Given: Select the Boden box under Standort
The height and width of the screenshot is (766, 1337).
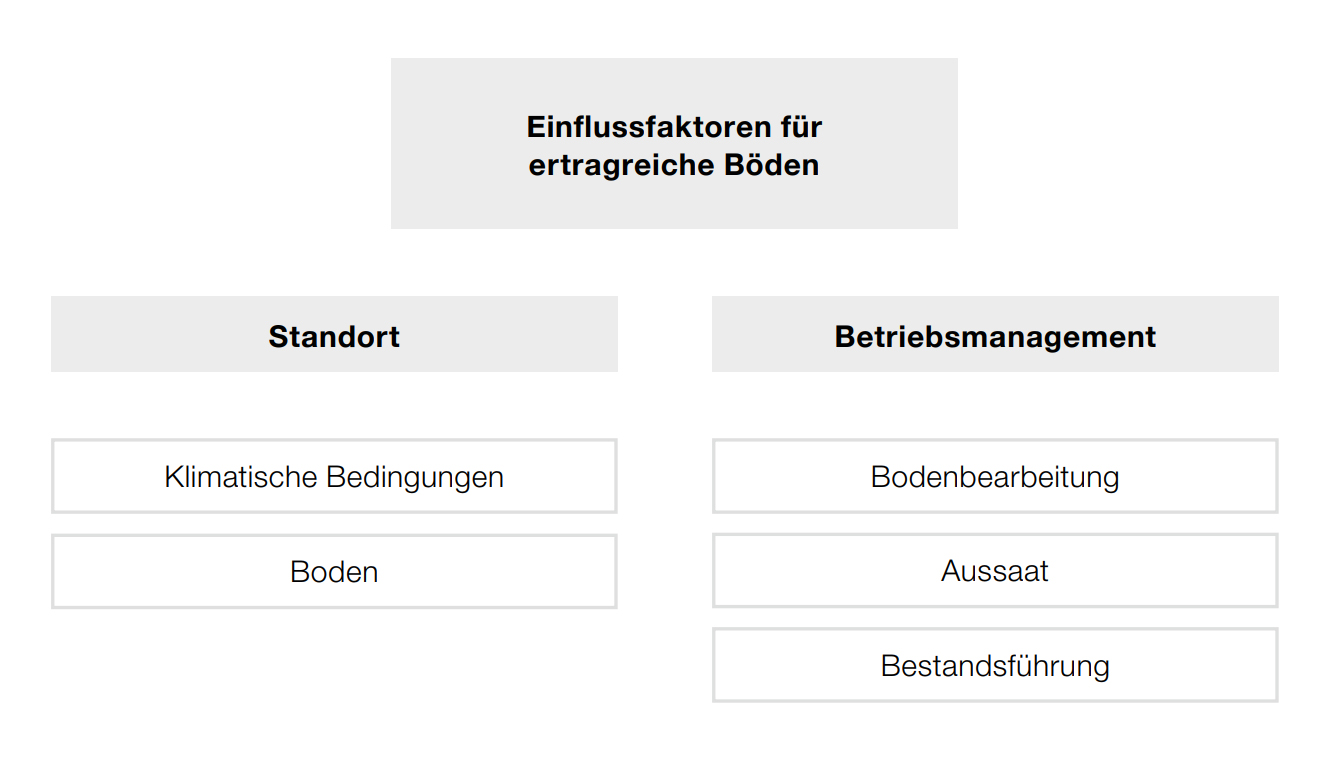Looking at the screenshot, I should coord(334,571).
